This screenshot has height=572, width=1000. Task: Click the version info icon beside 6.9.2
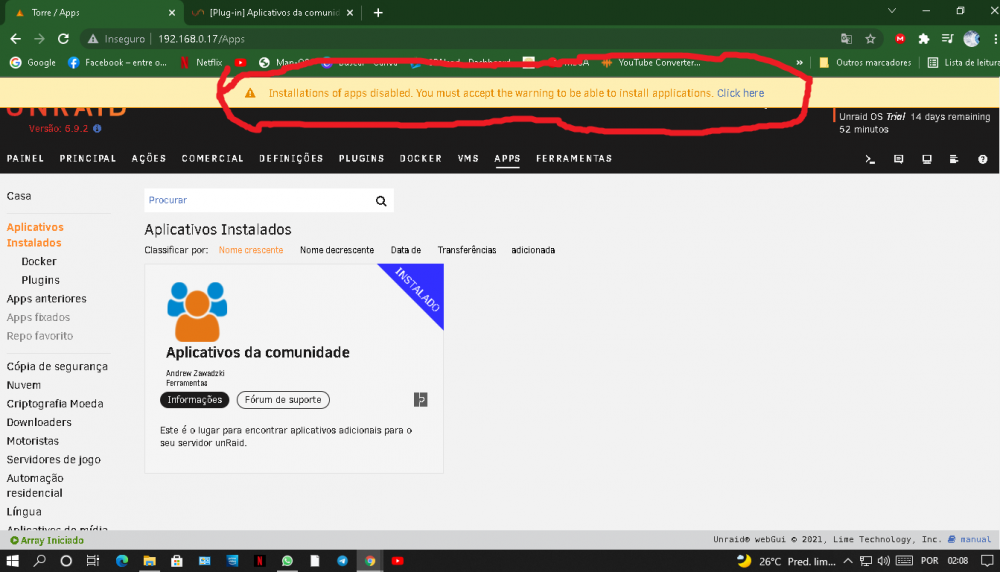(97, 128)
